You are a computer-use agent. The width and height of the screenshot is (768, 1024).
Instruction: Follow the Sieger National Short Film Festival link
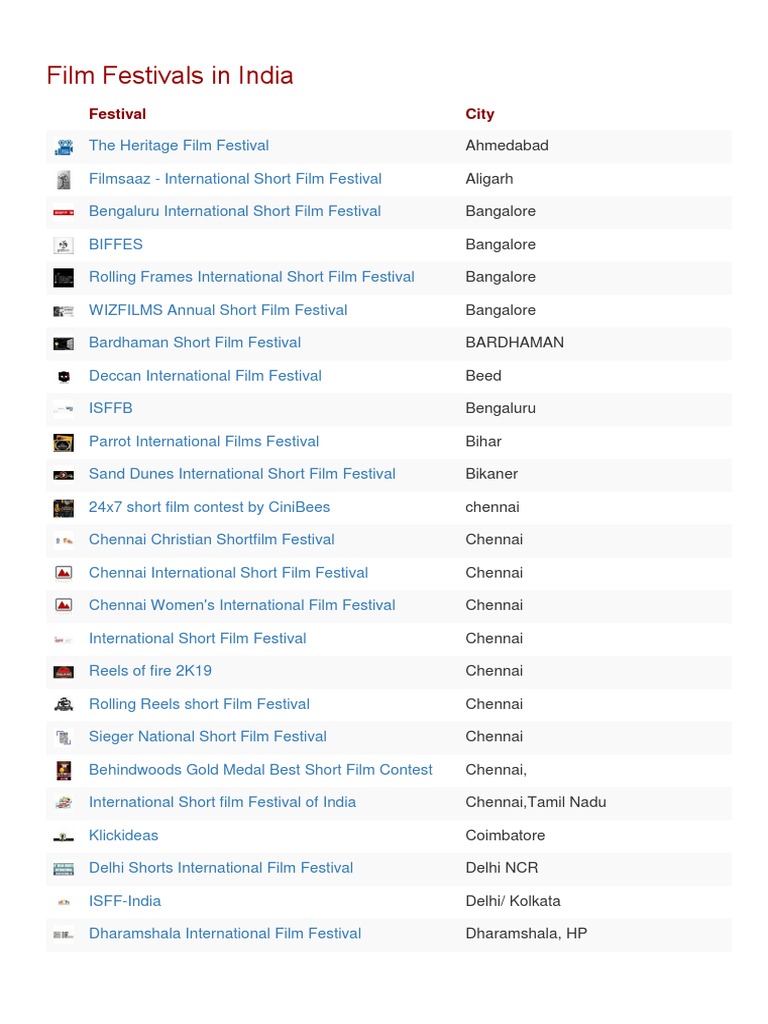207,737
